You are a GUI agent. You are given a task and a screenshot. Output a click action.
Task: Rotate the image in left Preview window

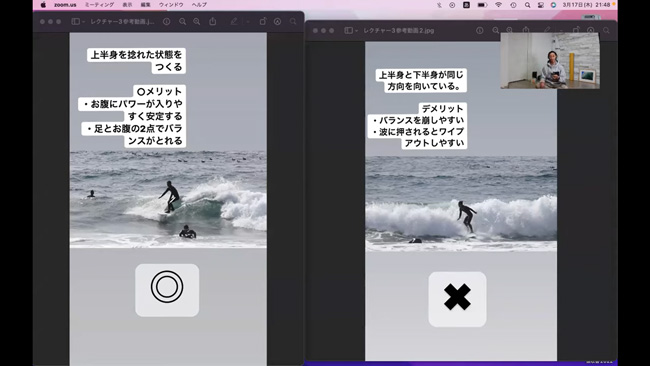coord(263,21)
